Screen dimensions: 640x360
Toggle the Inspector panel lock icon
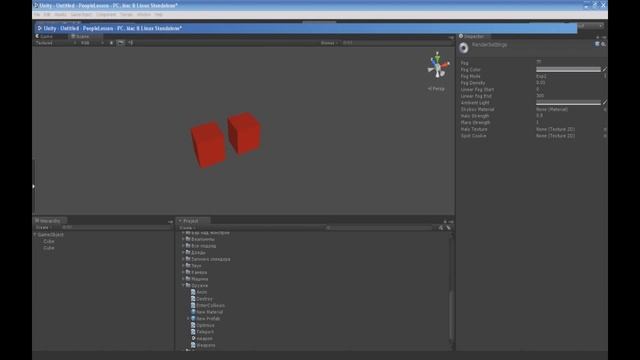click(x=598, y=37)
